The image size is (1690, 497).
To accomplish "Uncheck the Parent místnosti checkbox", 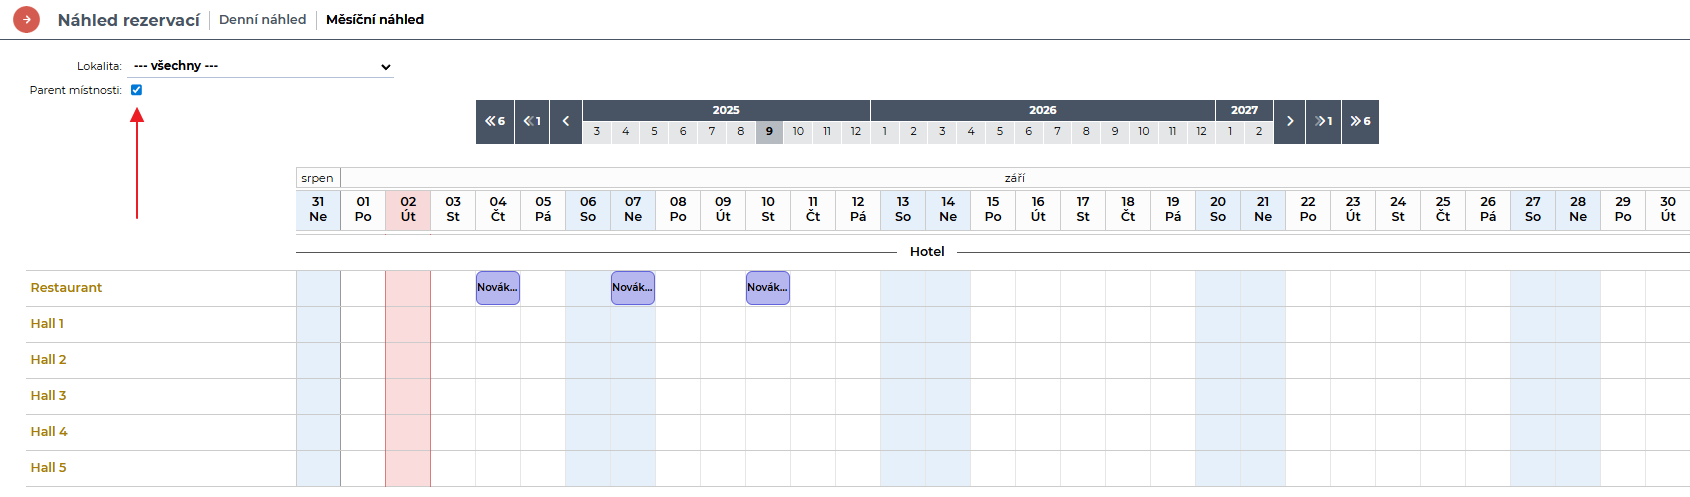I will [x=137, y=90].
